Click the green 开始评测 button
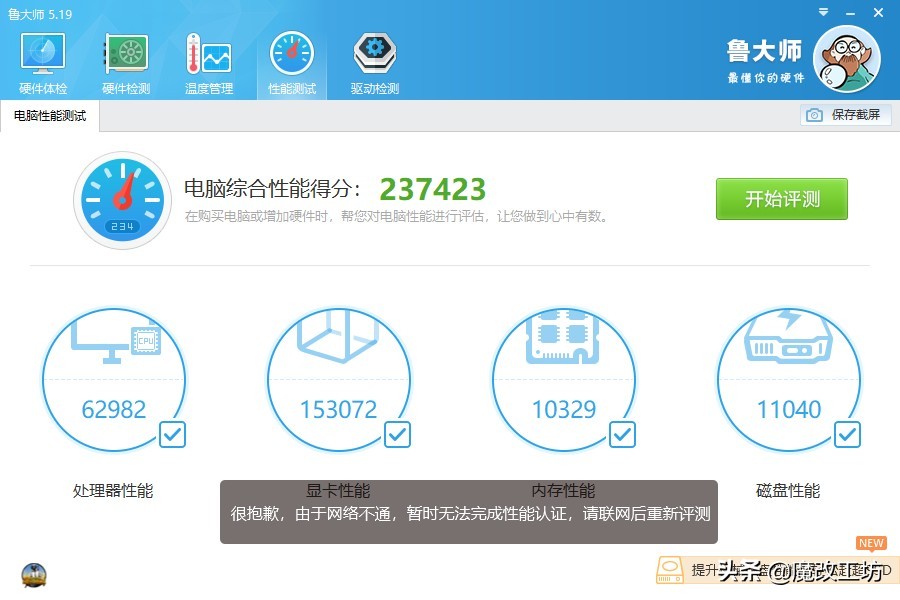The image size is (900, 600). (781, 199)
